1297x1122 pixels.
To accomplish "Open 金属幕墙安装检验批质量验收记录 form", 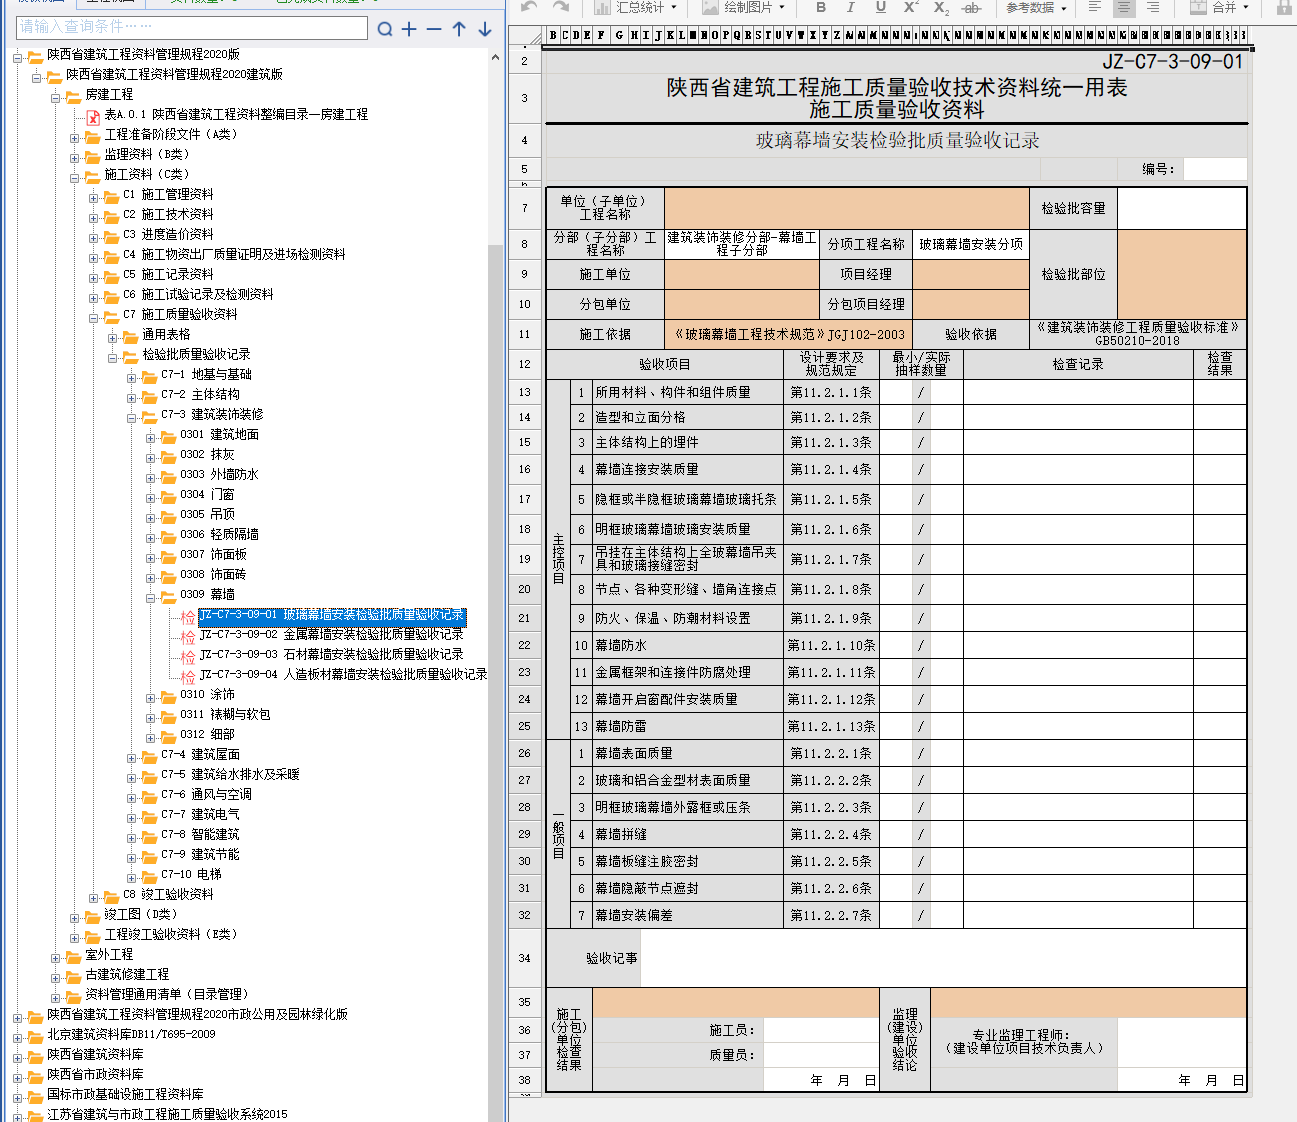I will (331, 634).
